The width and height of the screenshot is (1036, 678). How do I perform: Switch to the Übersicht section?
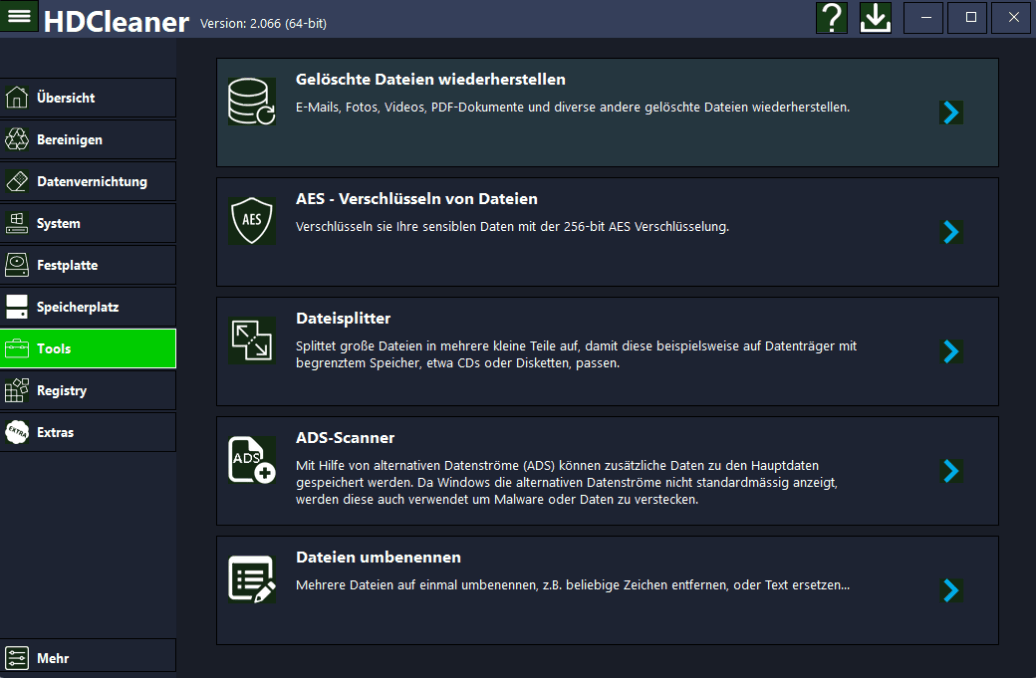coord(88,98)
